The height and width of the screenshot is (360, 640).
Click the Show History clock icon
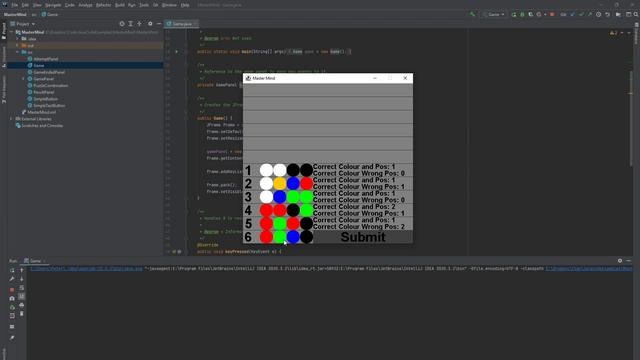[x=598, y=14]
